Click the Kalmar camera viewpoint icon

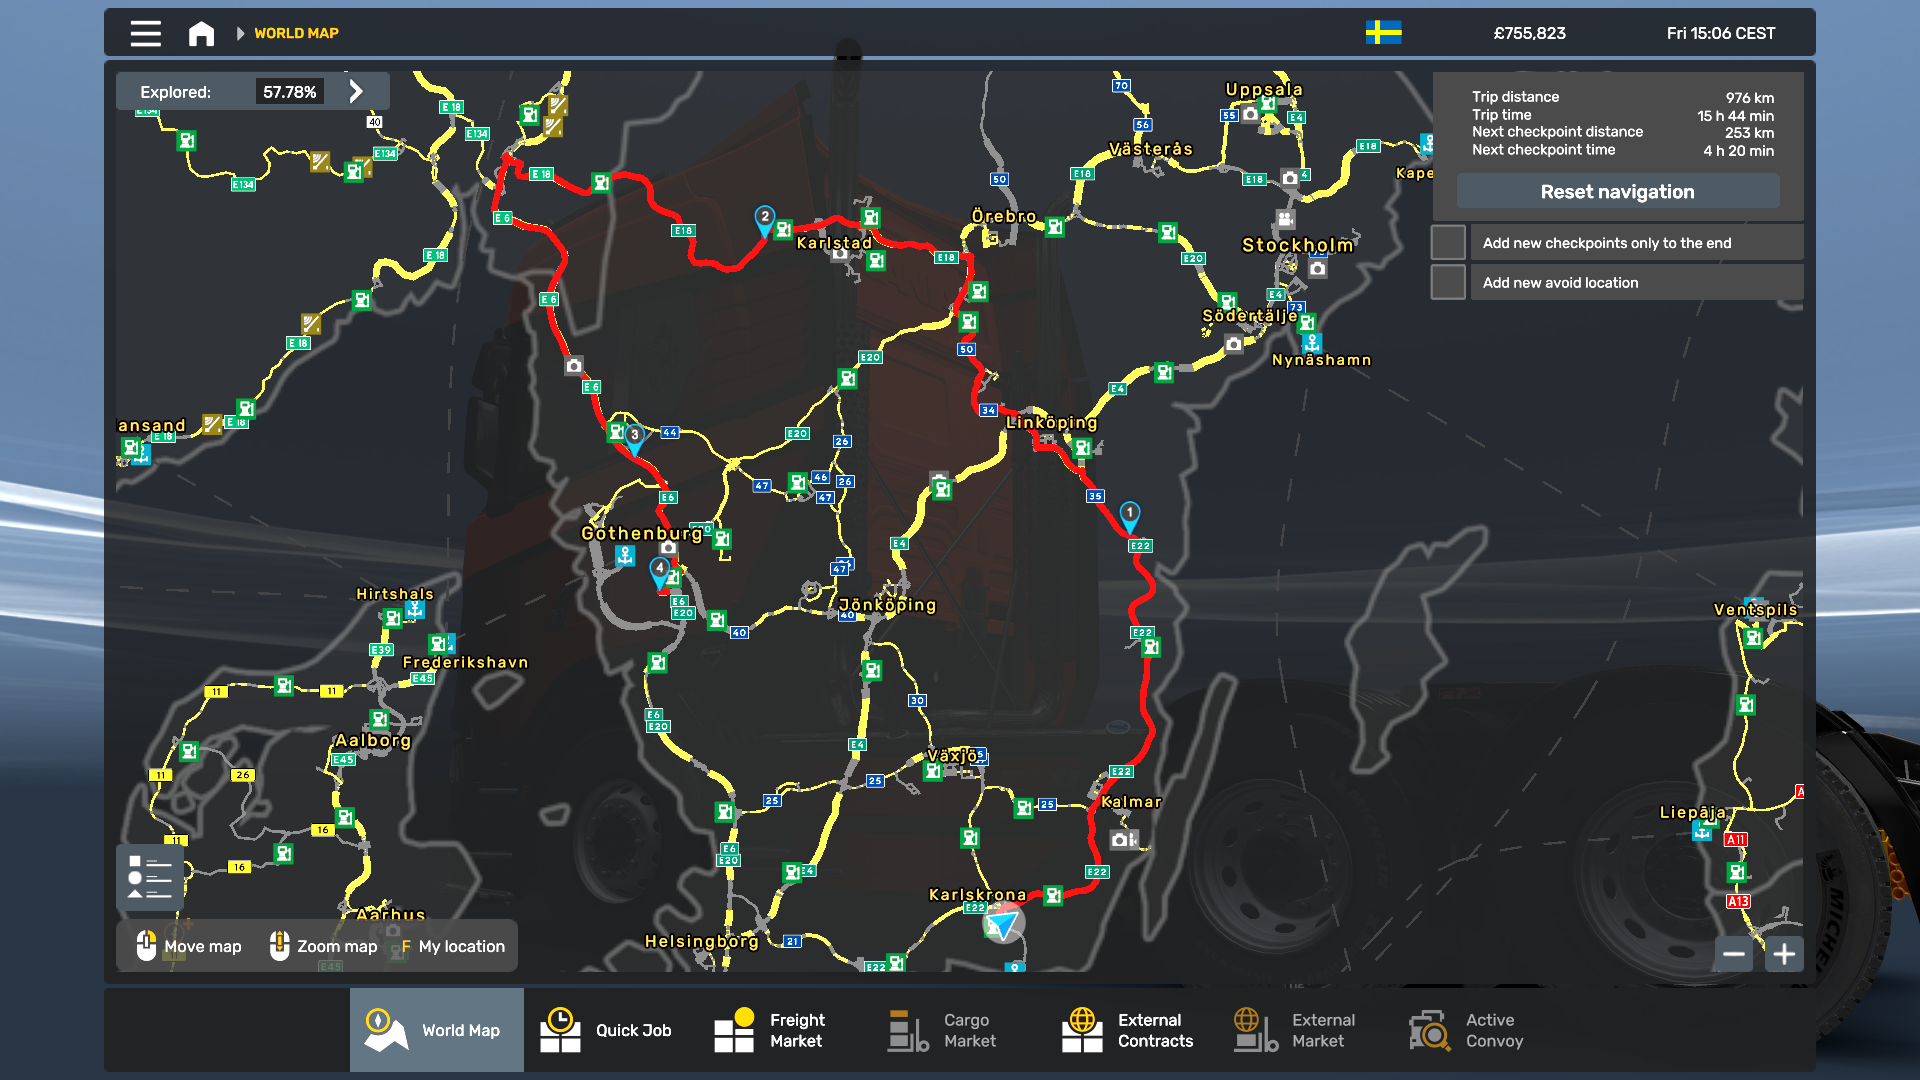coord(1122,839)
